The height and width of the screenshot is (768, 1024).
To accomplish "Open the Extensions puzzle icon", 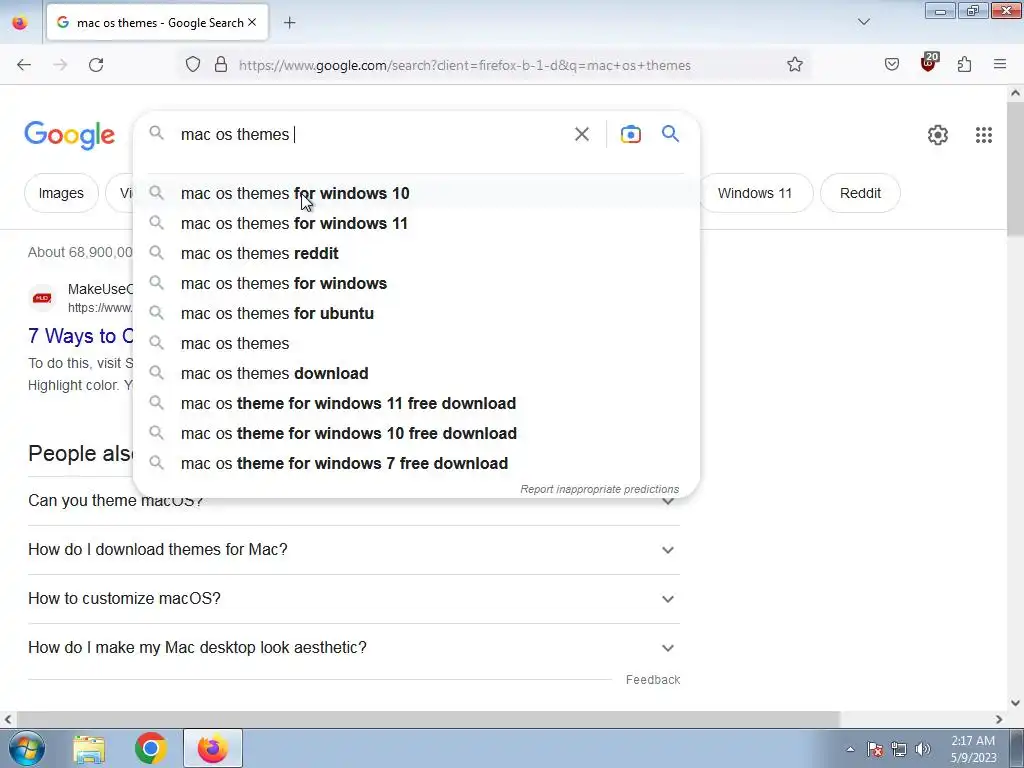I will (x=964, y=65).
